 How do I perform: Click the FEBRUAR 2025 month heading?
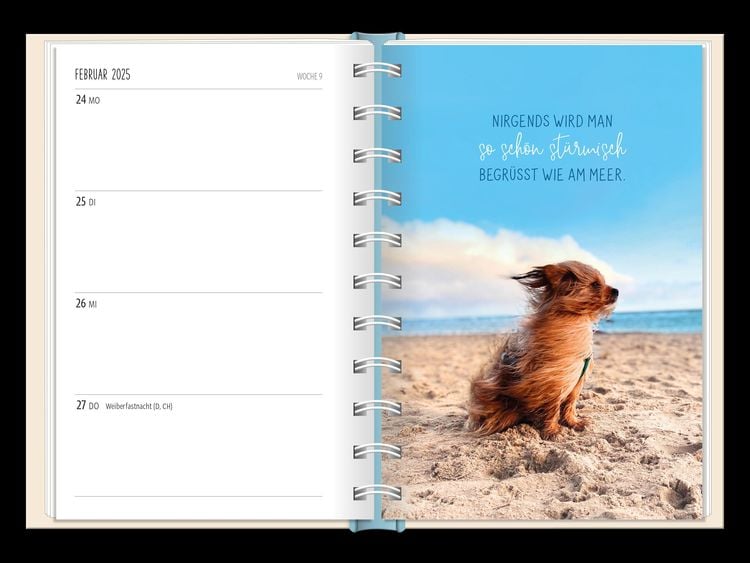pos(102,75)
